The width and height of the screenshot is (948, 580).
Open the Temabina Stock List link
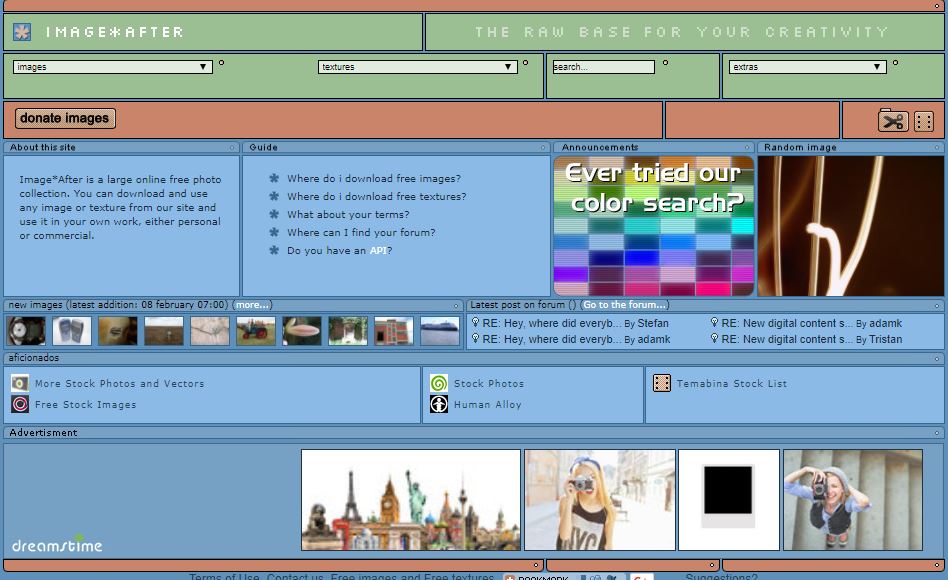pos(732,383)
